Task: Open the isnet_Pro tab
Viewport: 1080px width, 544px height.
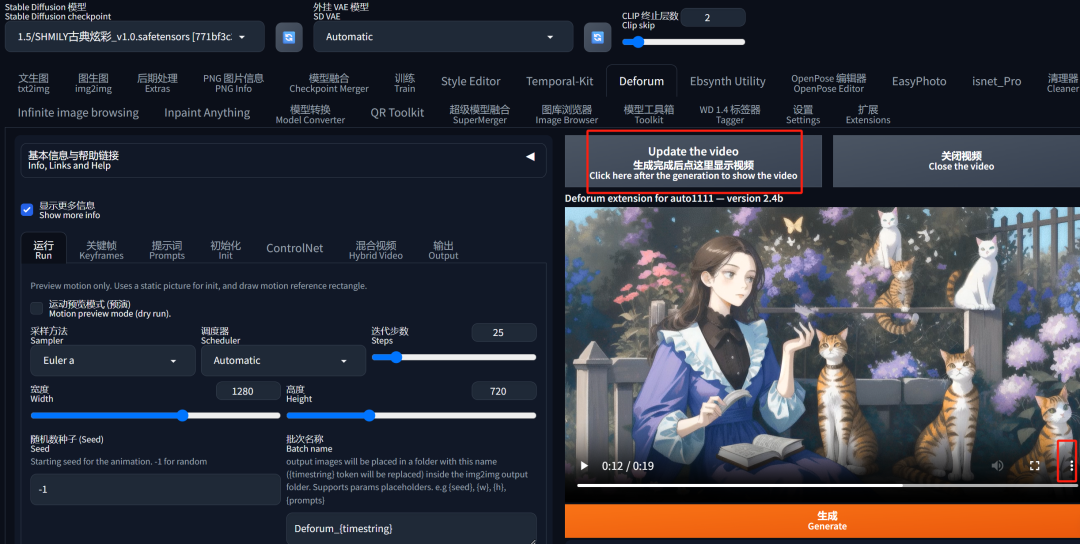Action: click(997, 81)
